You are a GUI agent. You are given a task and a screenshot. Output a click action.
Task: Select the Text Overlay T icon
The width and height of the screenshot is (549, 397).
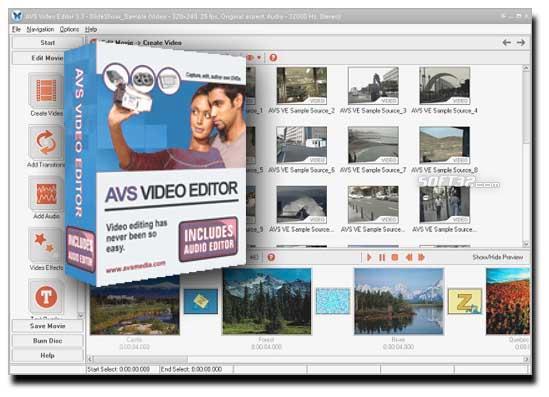[46, 297]
